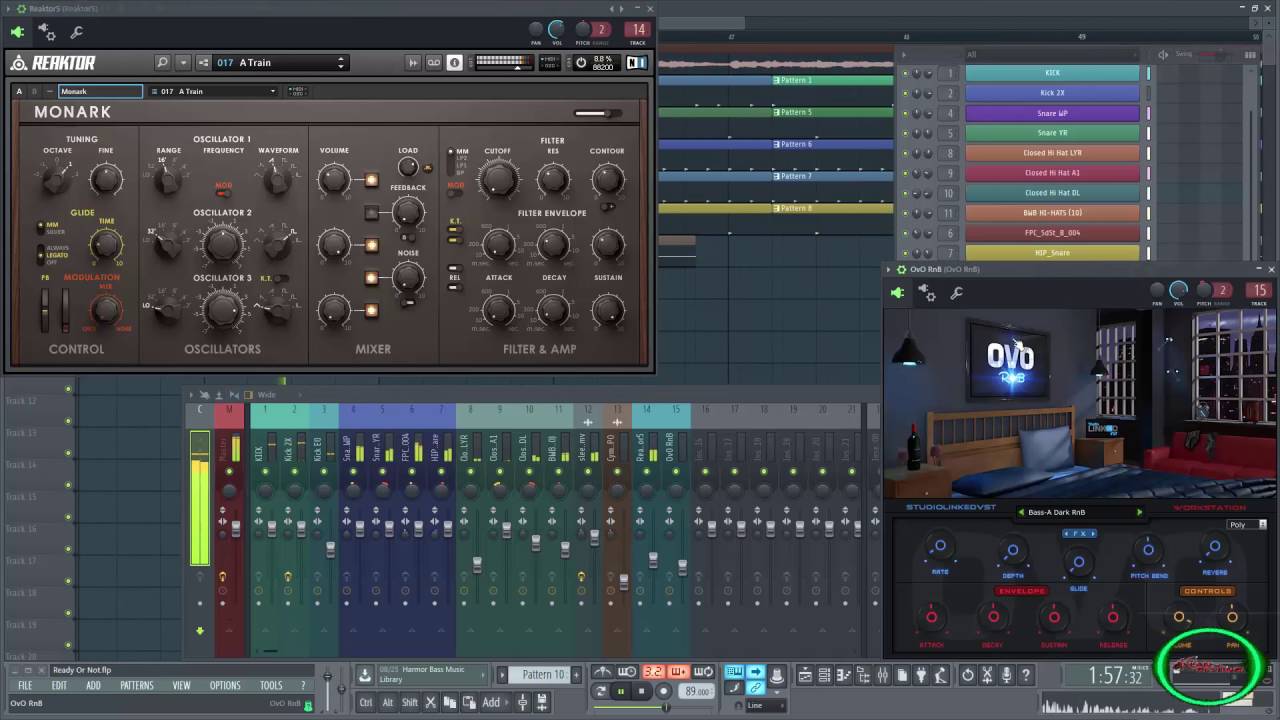Screen dimensions: 1280x720
Task: Click Reaktor tape recorder icon
Action: coord(434,62)
